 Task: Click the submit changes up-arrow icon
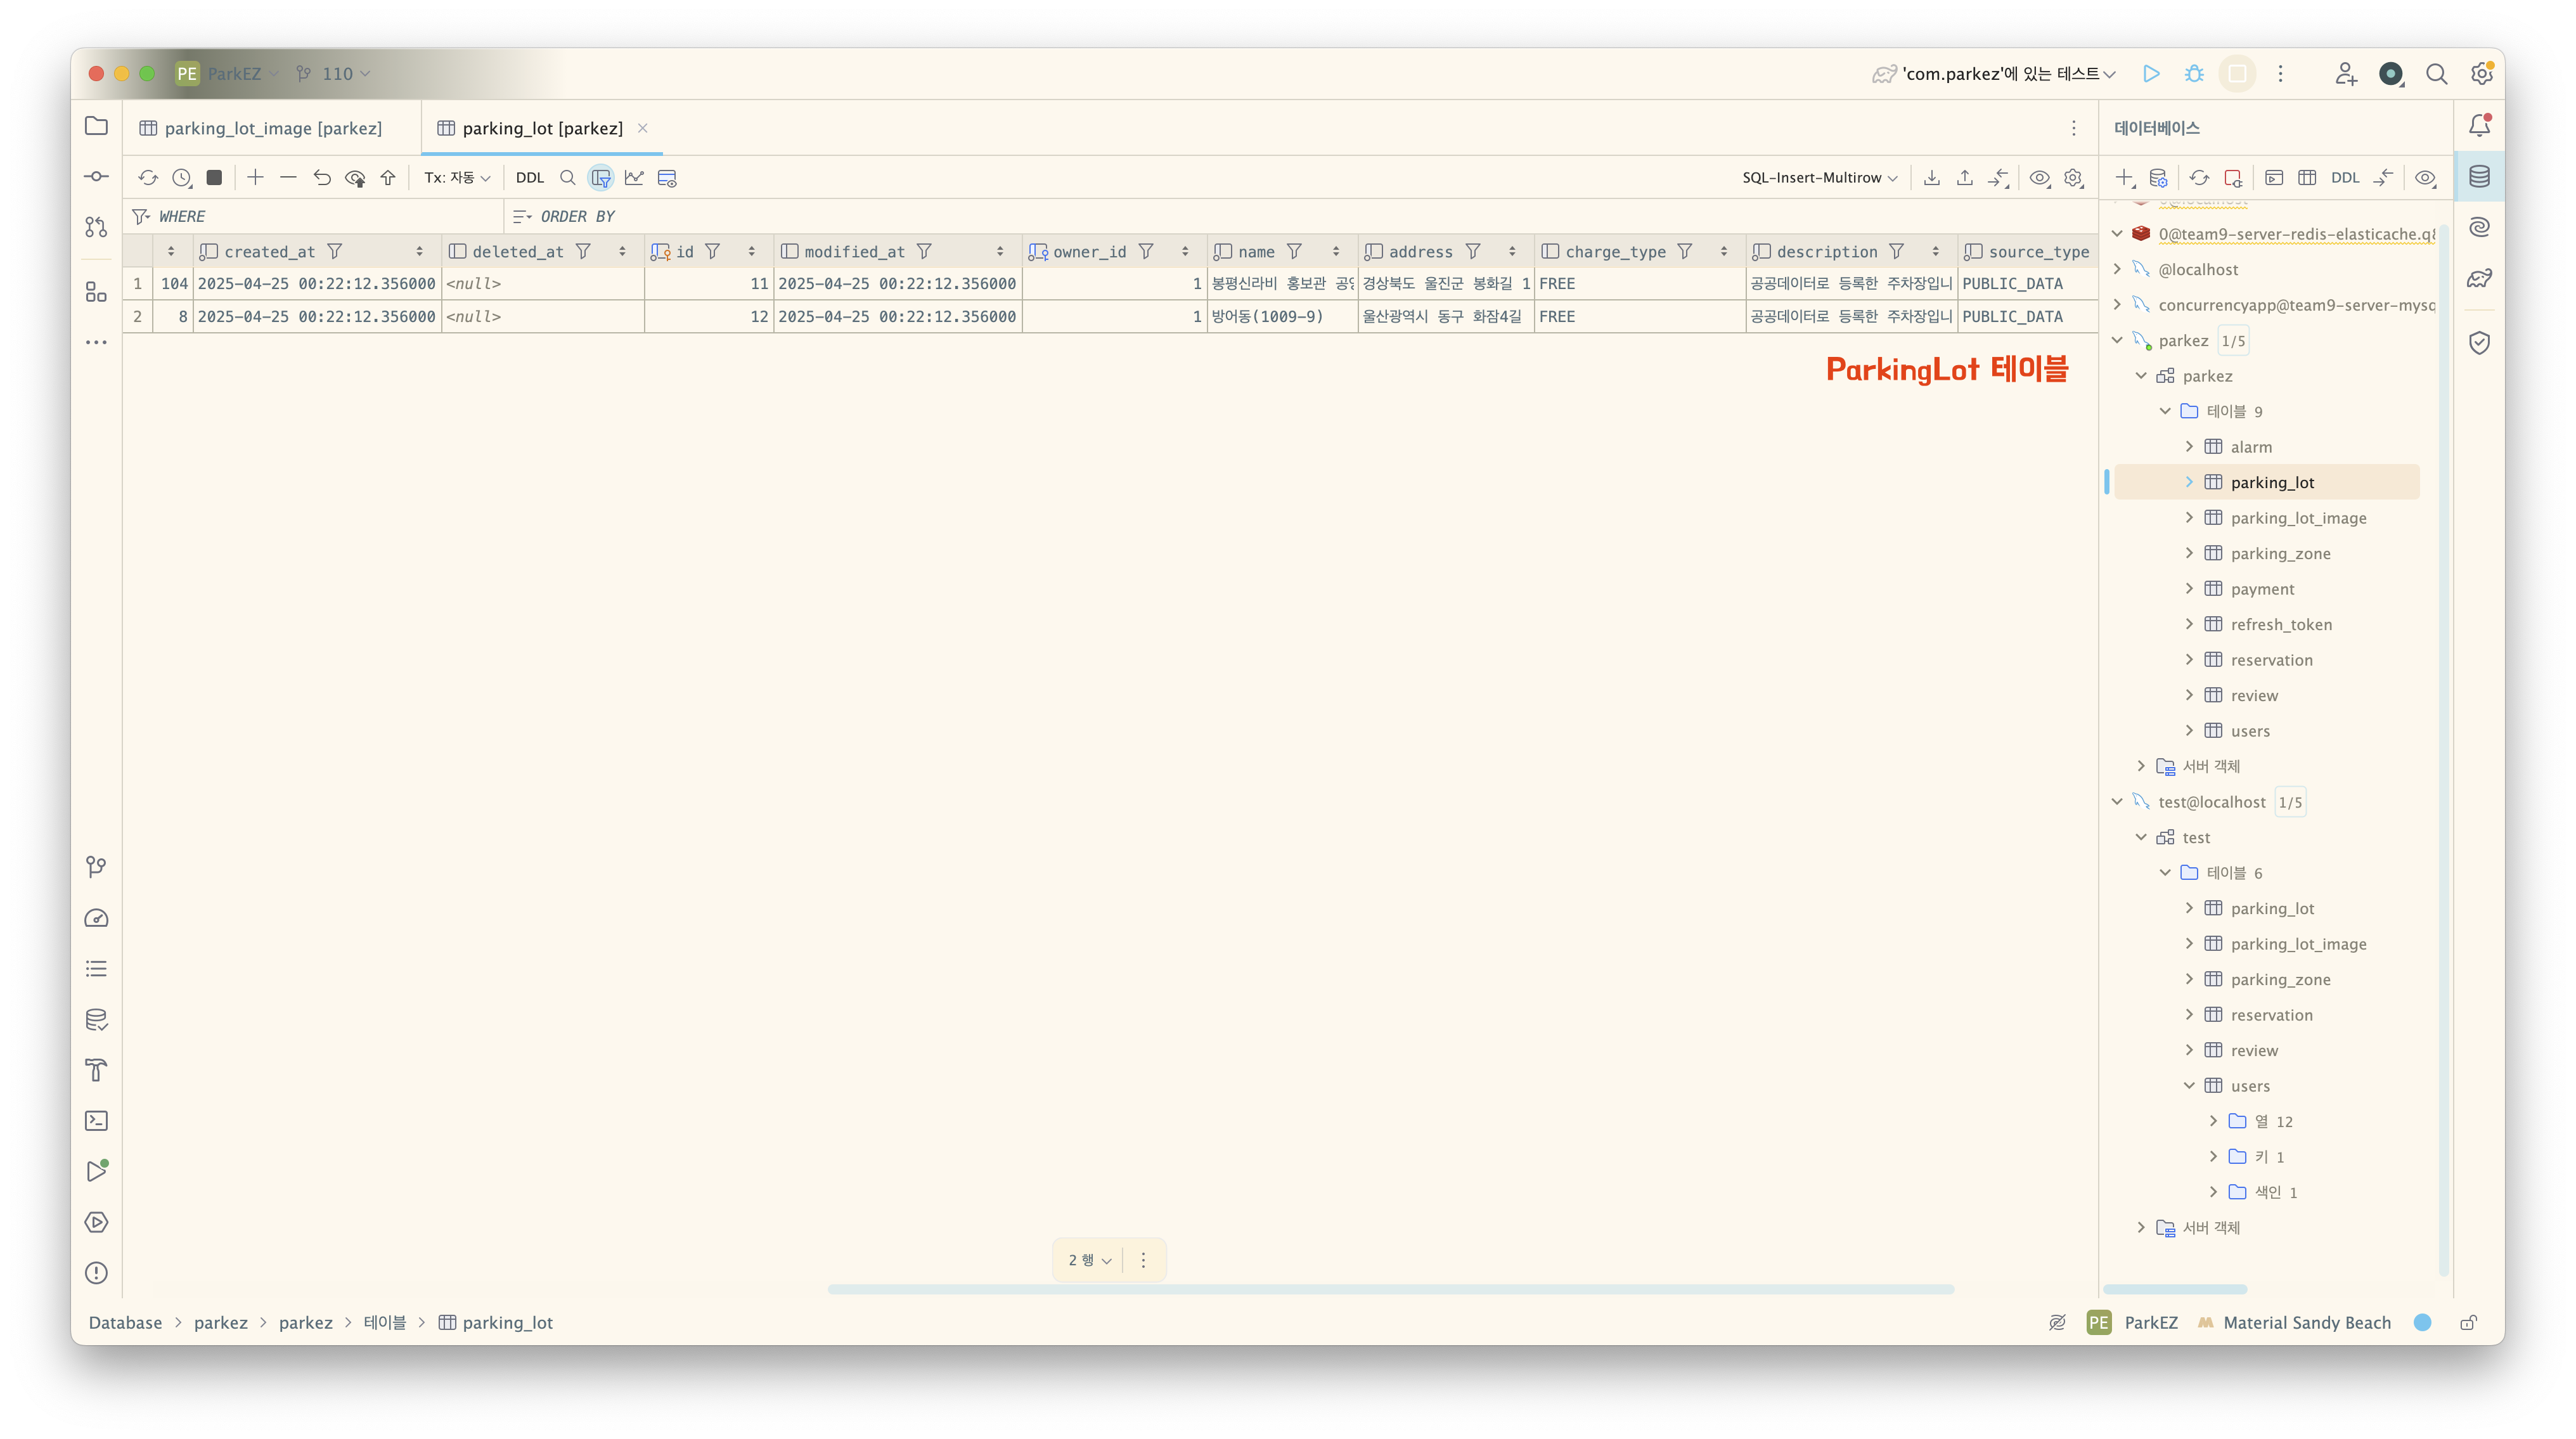click(x=388, y=178)
